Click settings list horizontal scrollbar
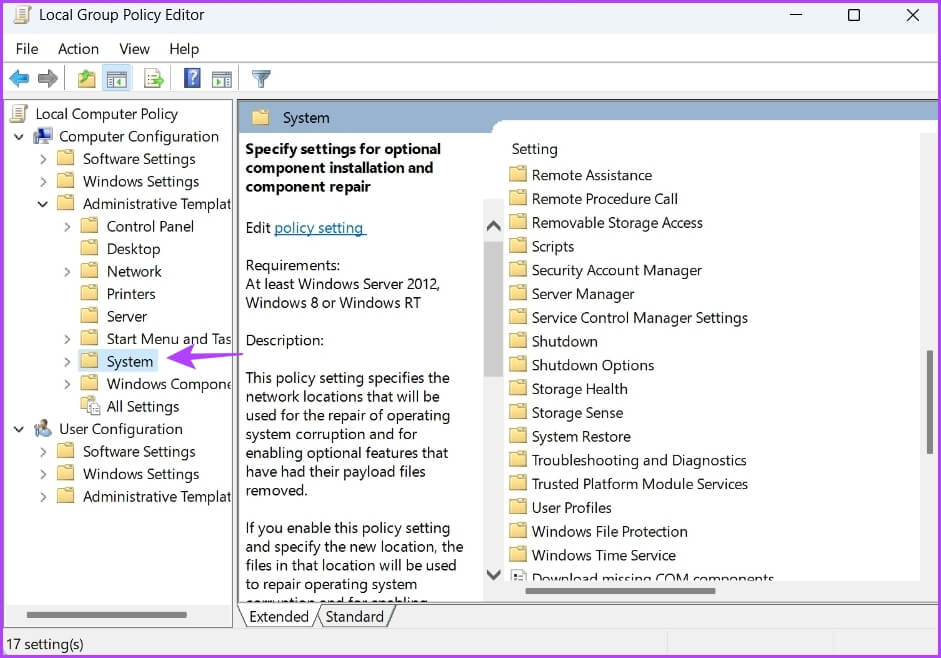This screenshot has width=941, height=658. pos(621,591)
